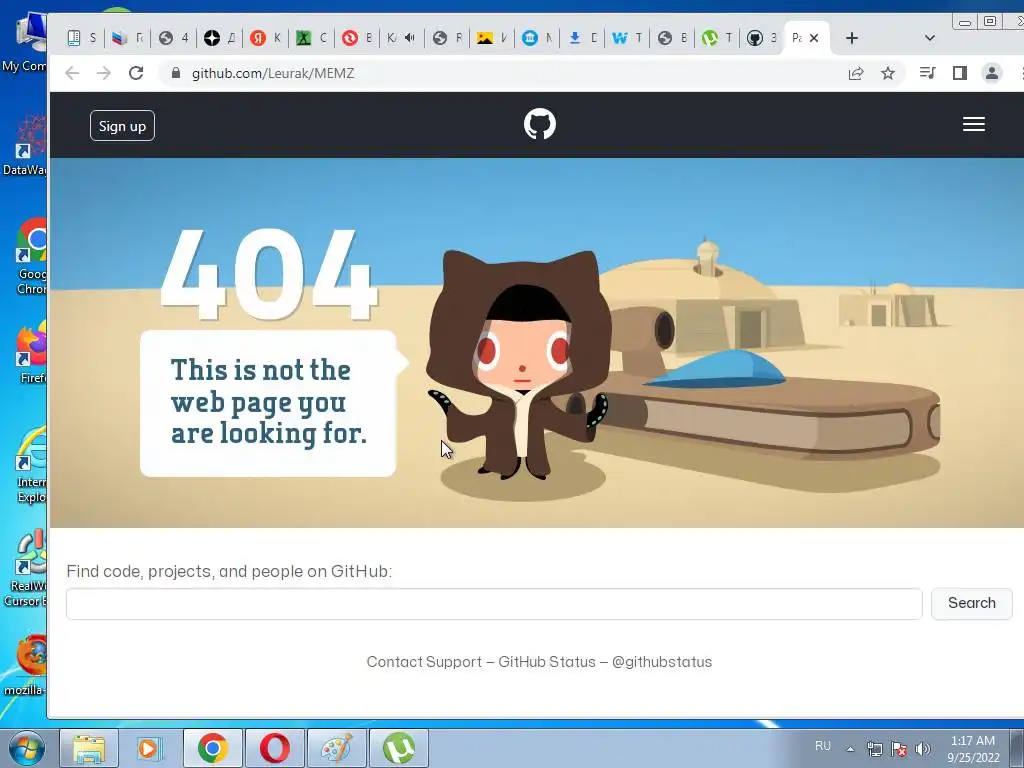Go forward with the forward arrow
The height and width of the screenshot is (768, 1024).
pos(104,73)
